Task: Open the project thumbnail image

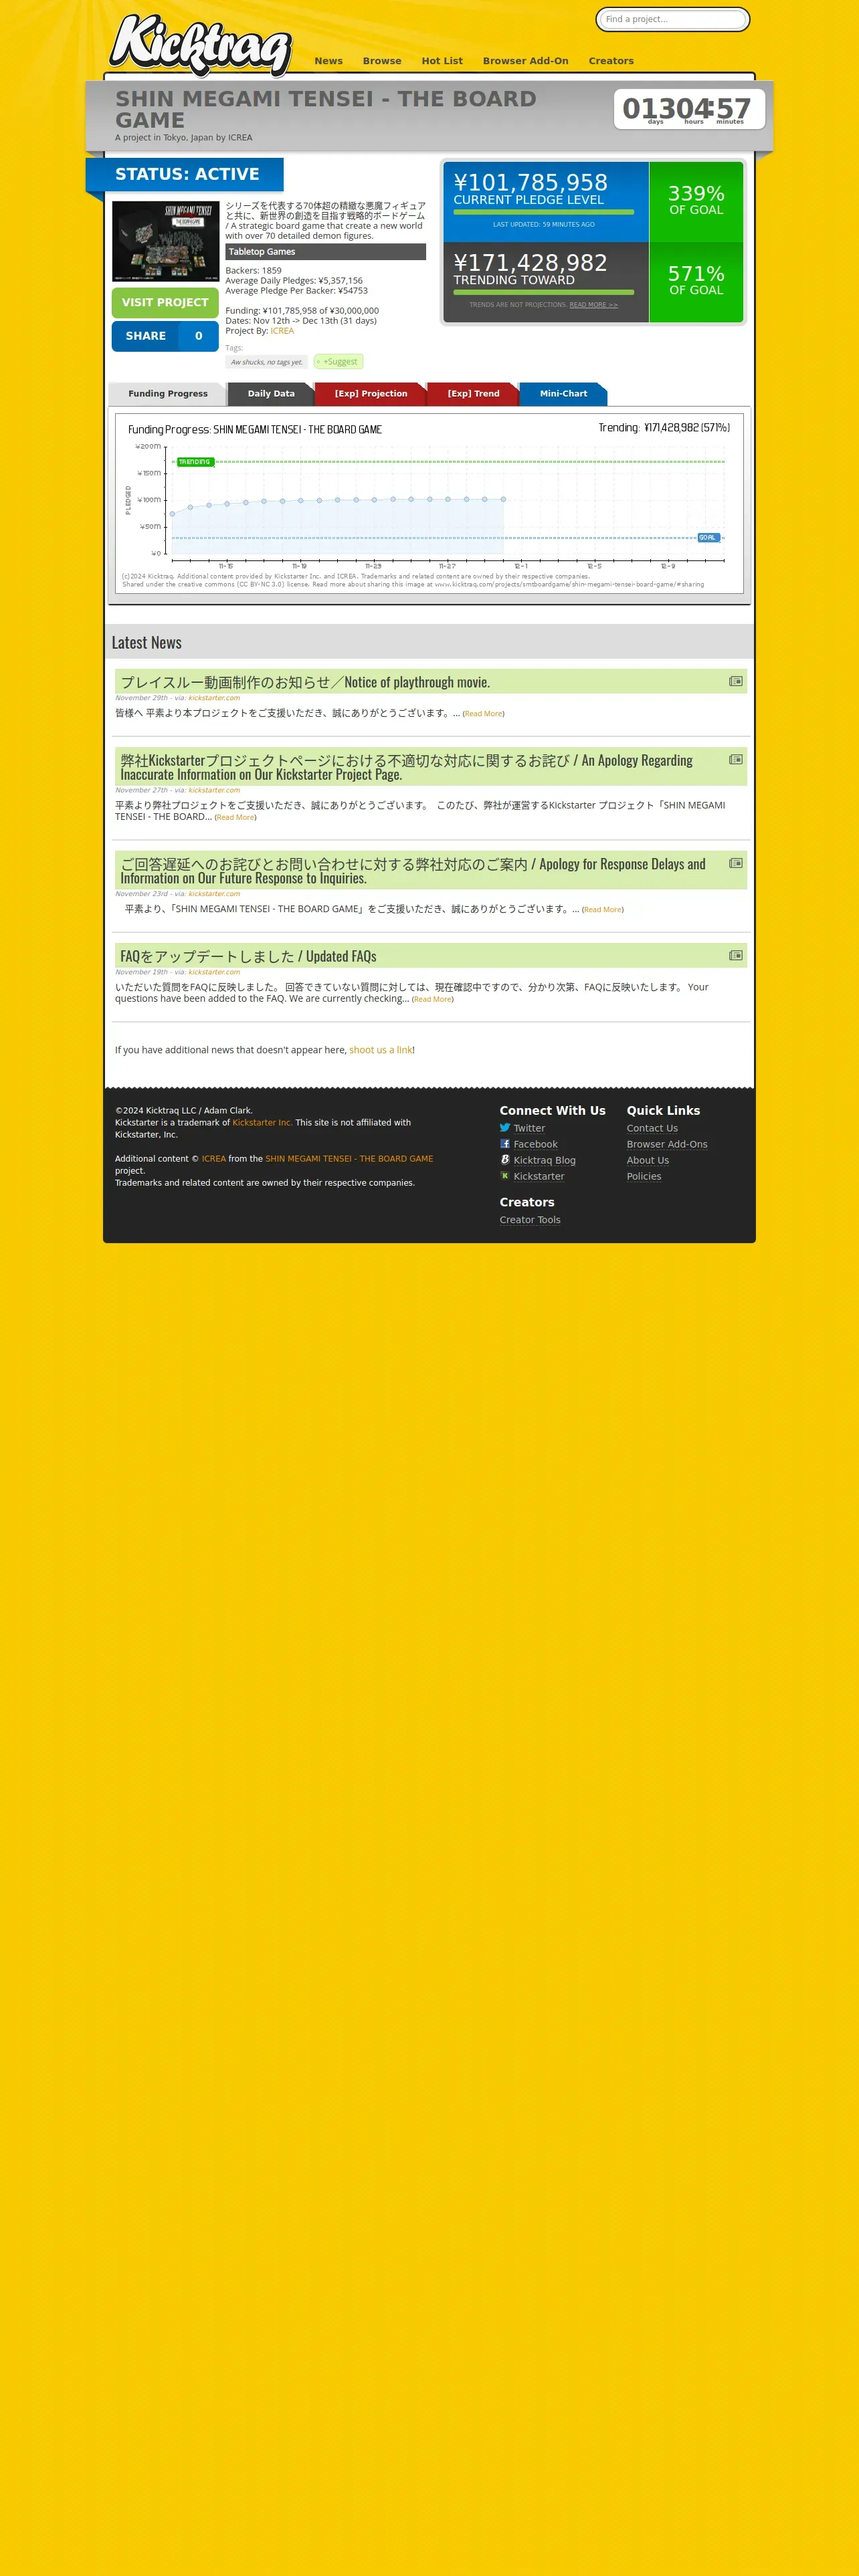Action: 165,241
